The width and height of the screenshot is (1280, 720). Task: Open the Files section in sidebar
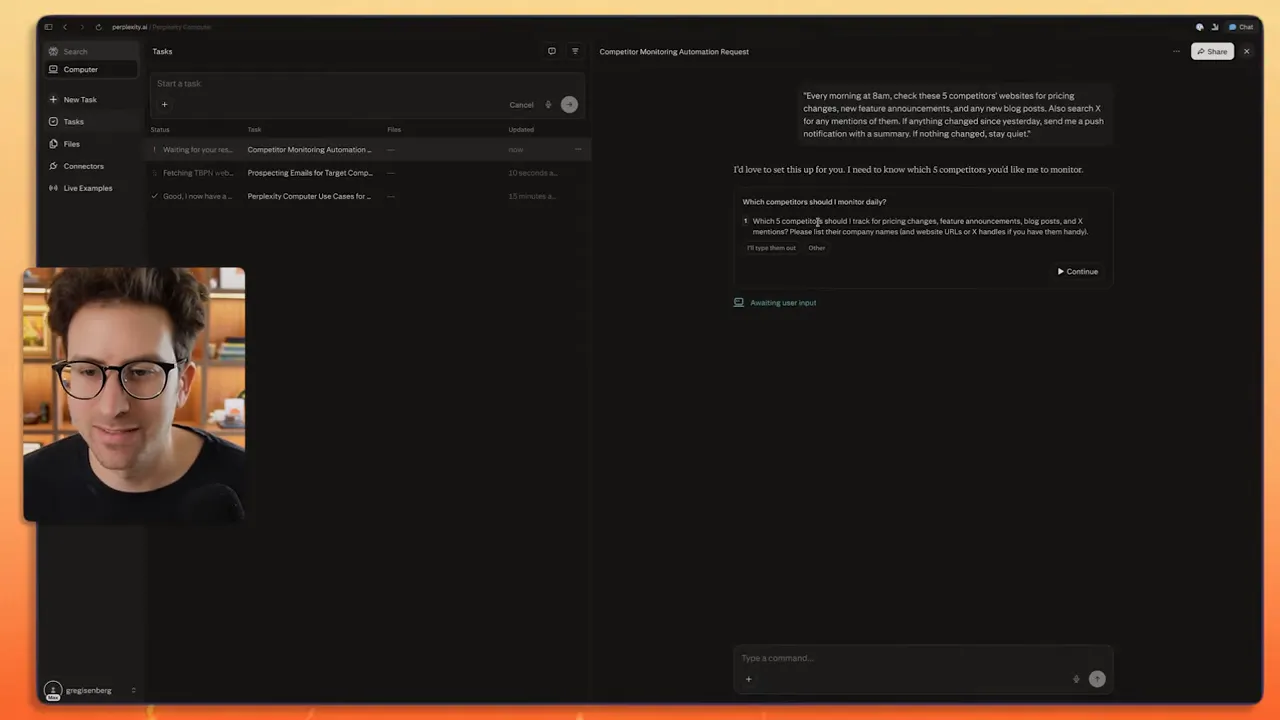(x=71, y=144)
